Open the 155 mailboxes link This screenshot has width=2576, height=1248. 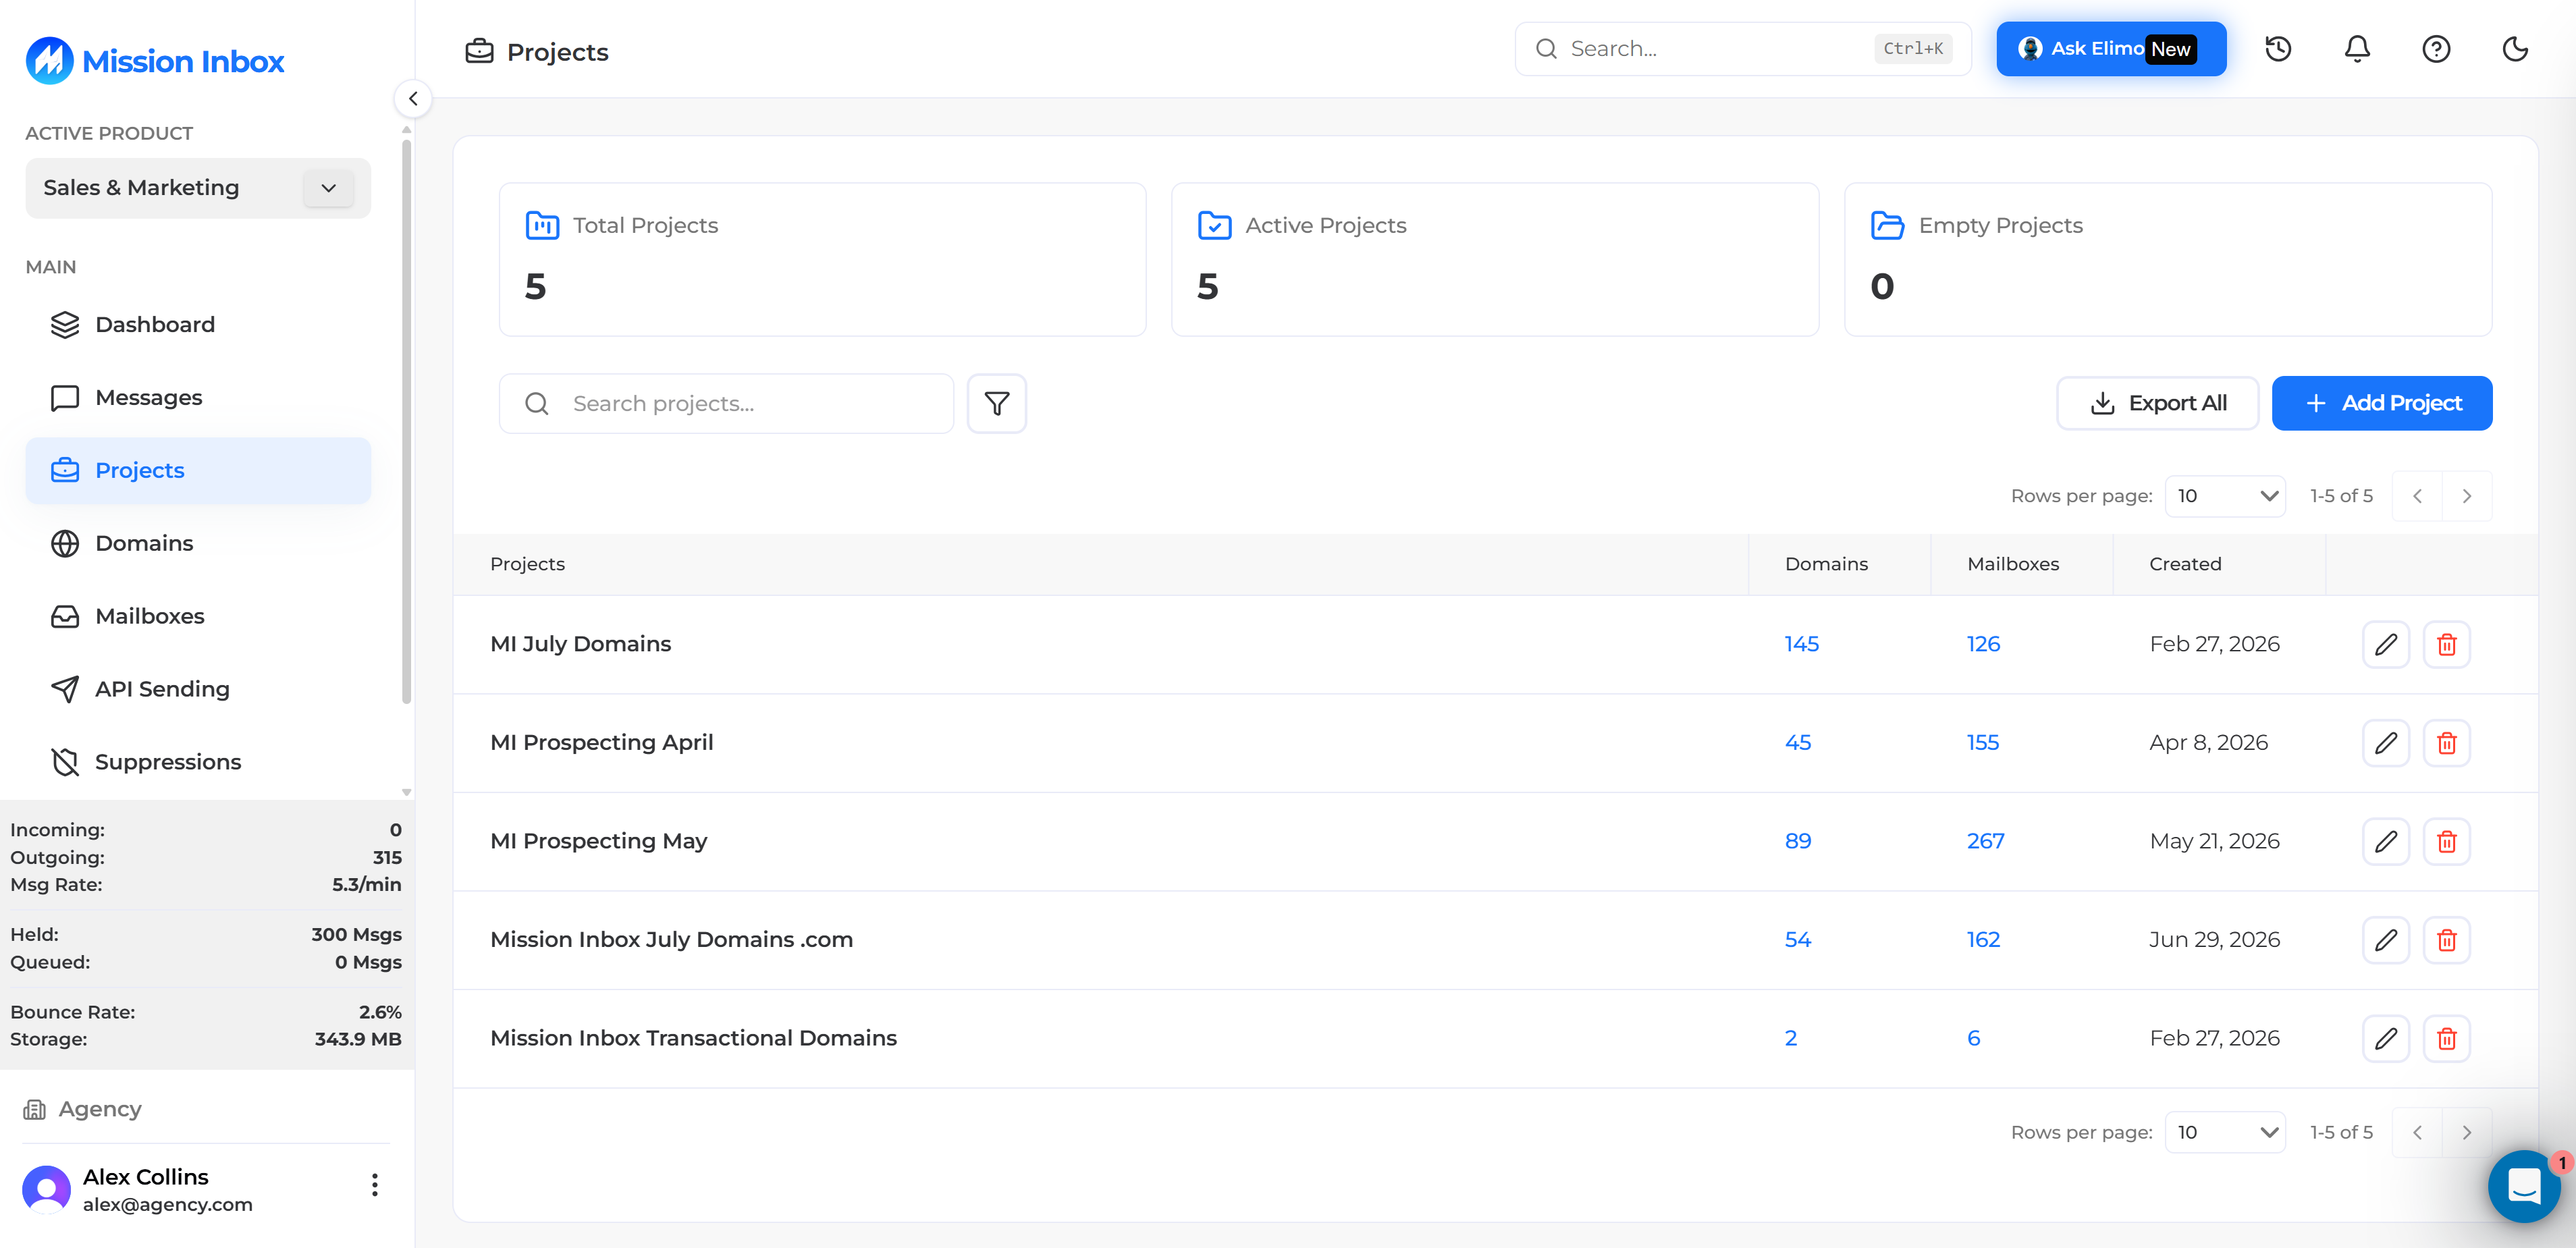(x=1982, y=743)
